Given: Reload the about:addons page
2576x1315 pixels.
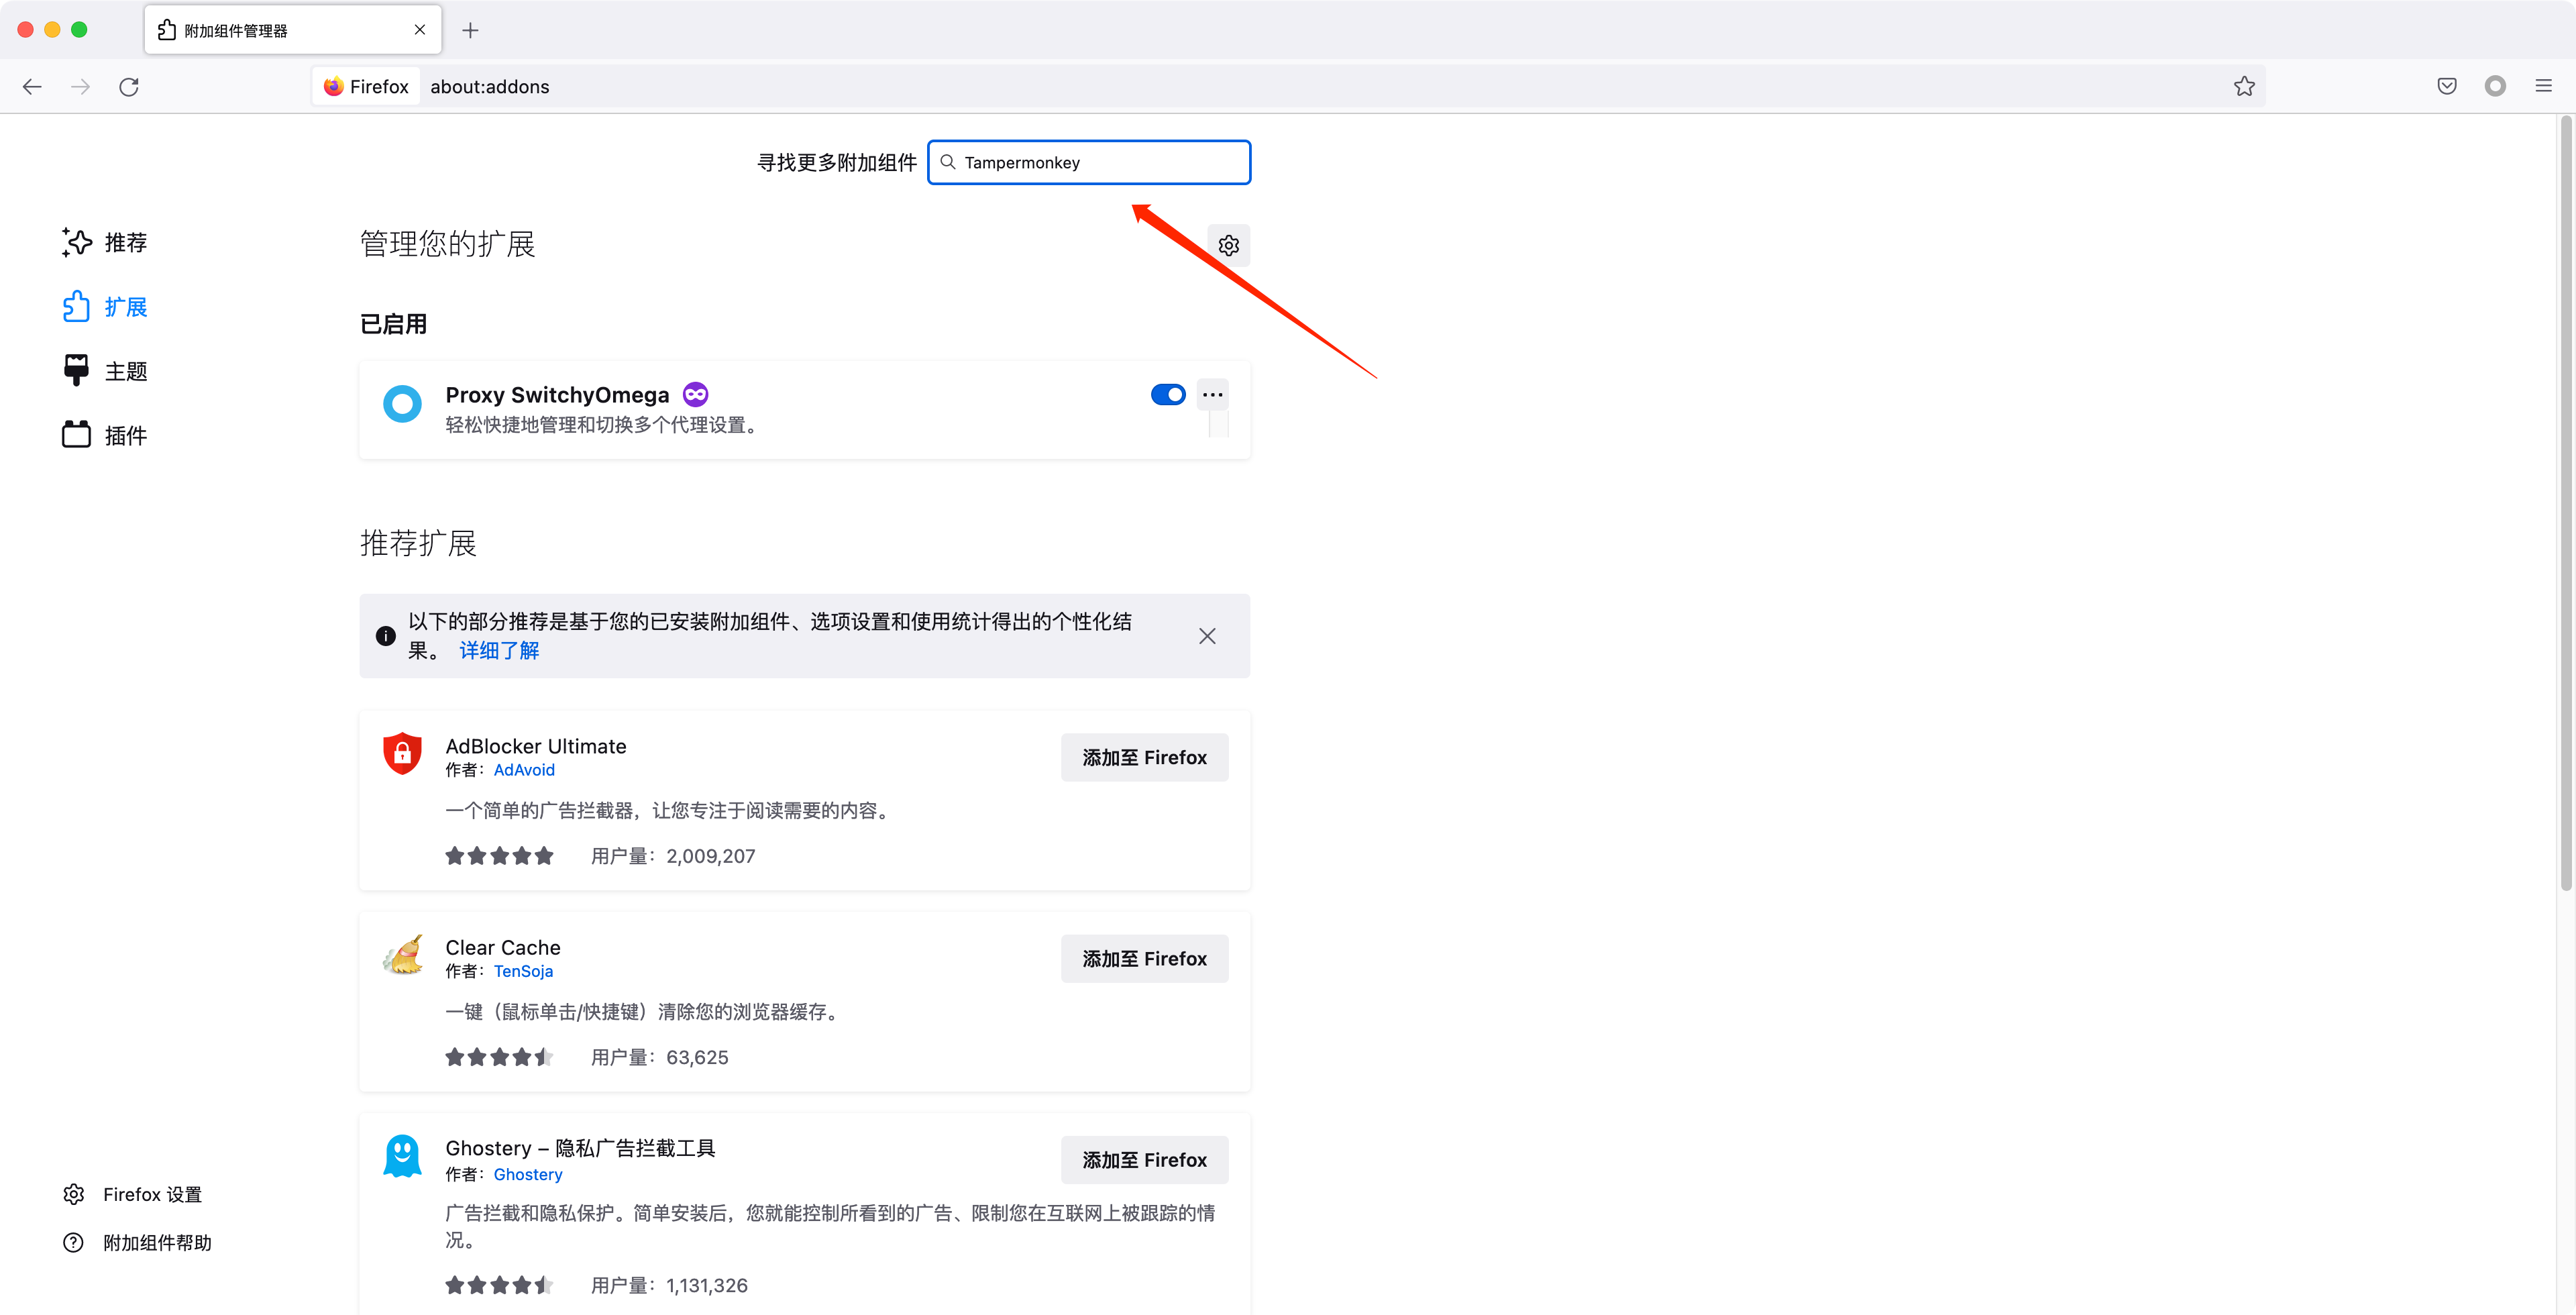Looking at the screenshot, I should (x=129, y=87).
